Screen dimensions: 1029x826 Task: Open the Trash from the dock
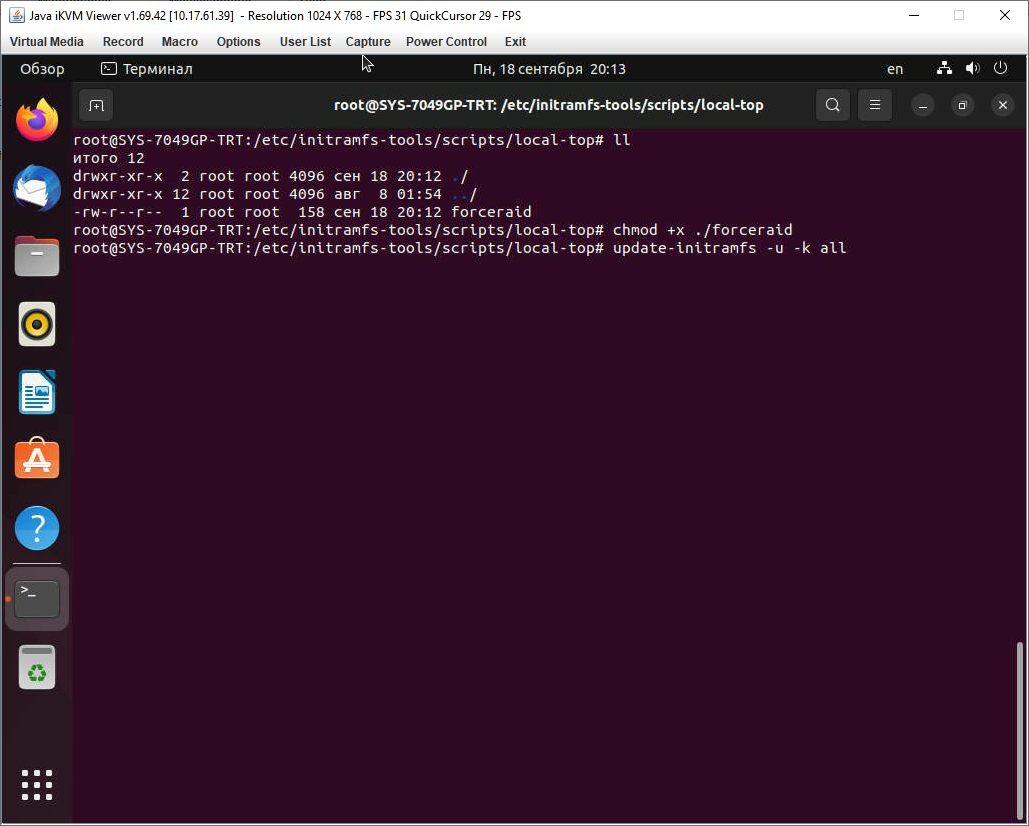coord(37,667)
